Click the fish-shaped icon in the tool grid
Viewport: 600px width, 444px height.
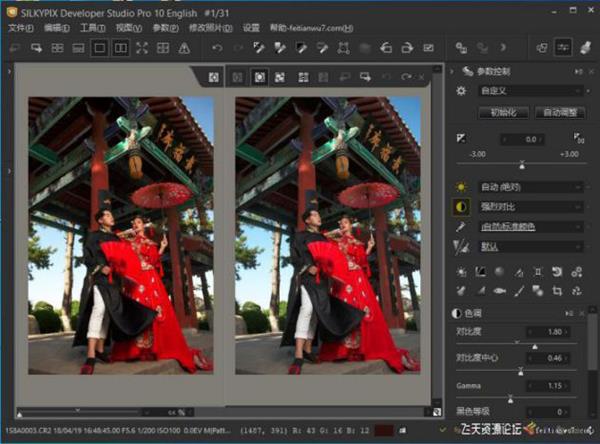point(499,291)
